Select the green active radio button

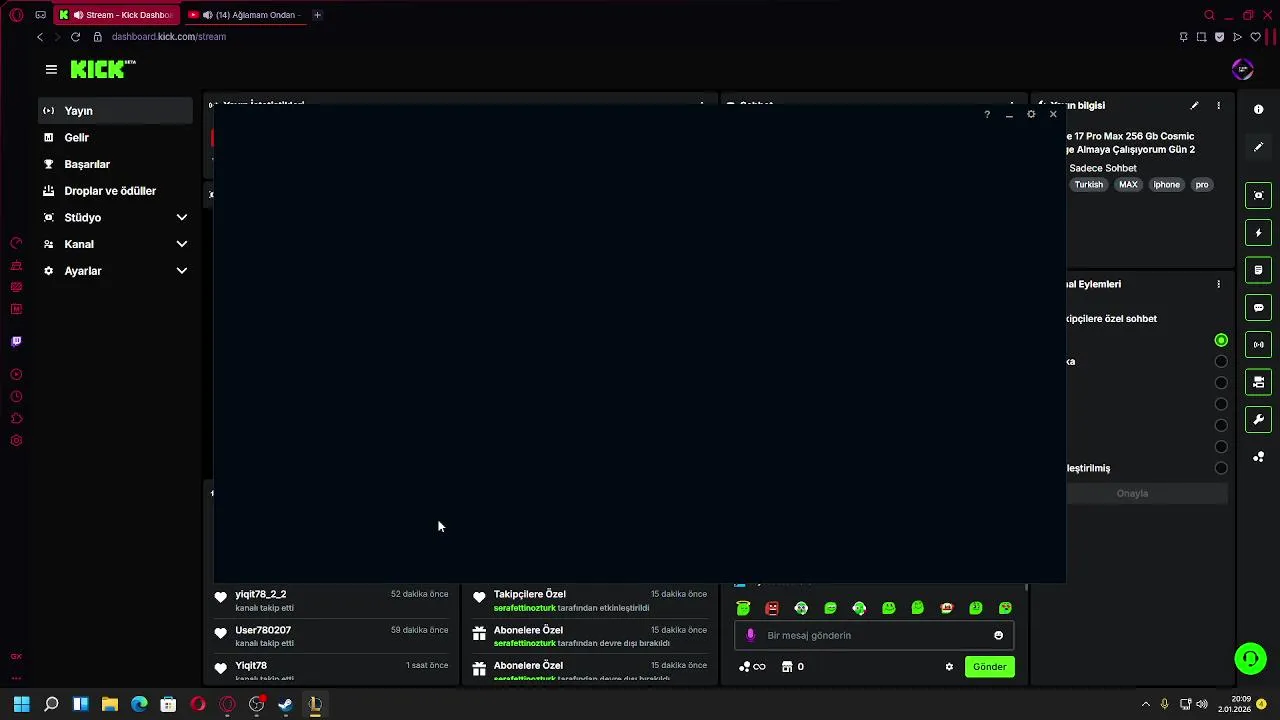click(1221, 340)
